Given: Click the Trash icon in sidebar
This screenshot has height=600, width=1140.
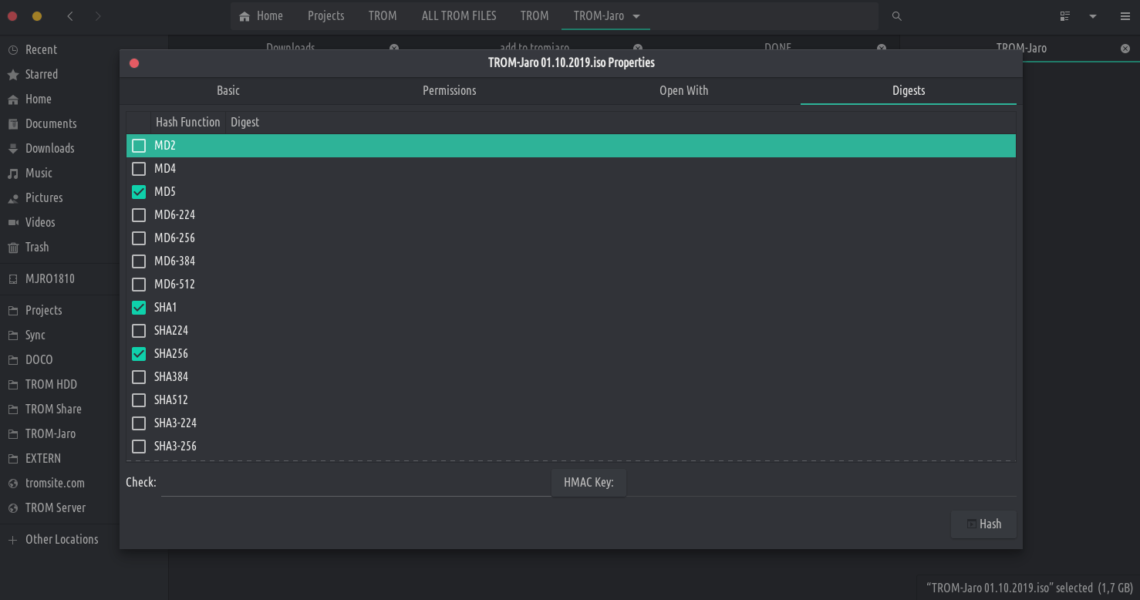Looking at the screenshot, I should pos(13,247).
